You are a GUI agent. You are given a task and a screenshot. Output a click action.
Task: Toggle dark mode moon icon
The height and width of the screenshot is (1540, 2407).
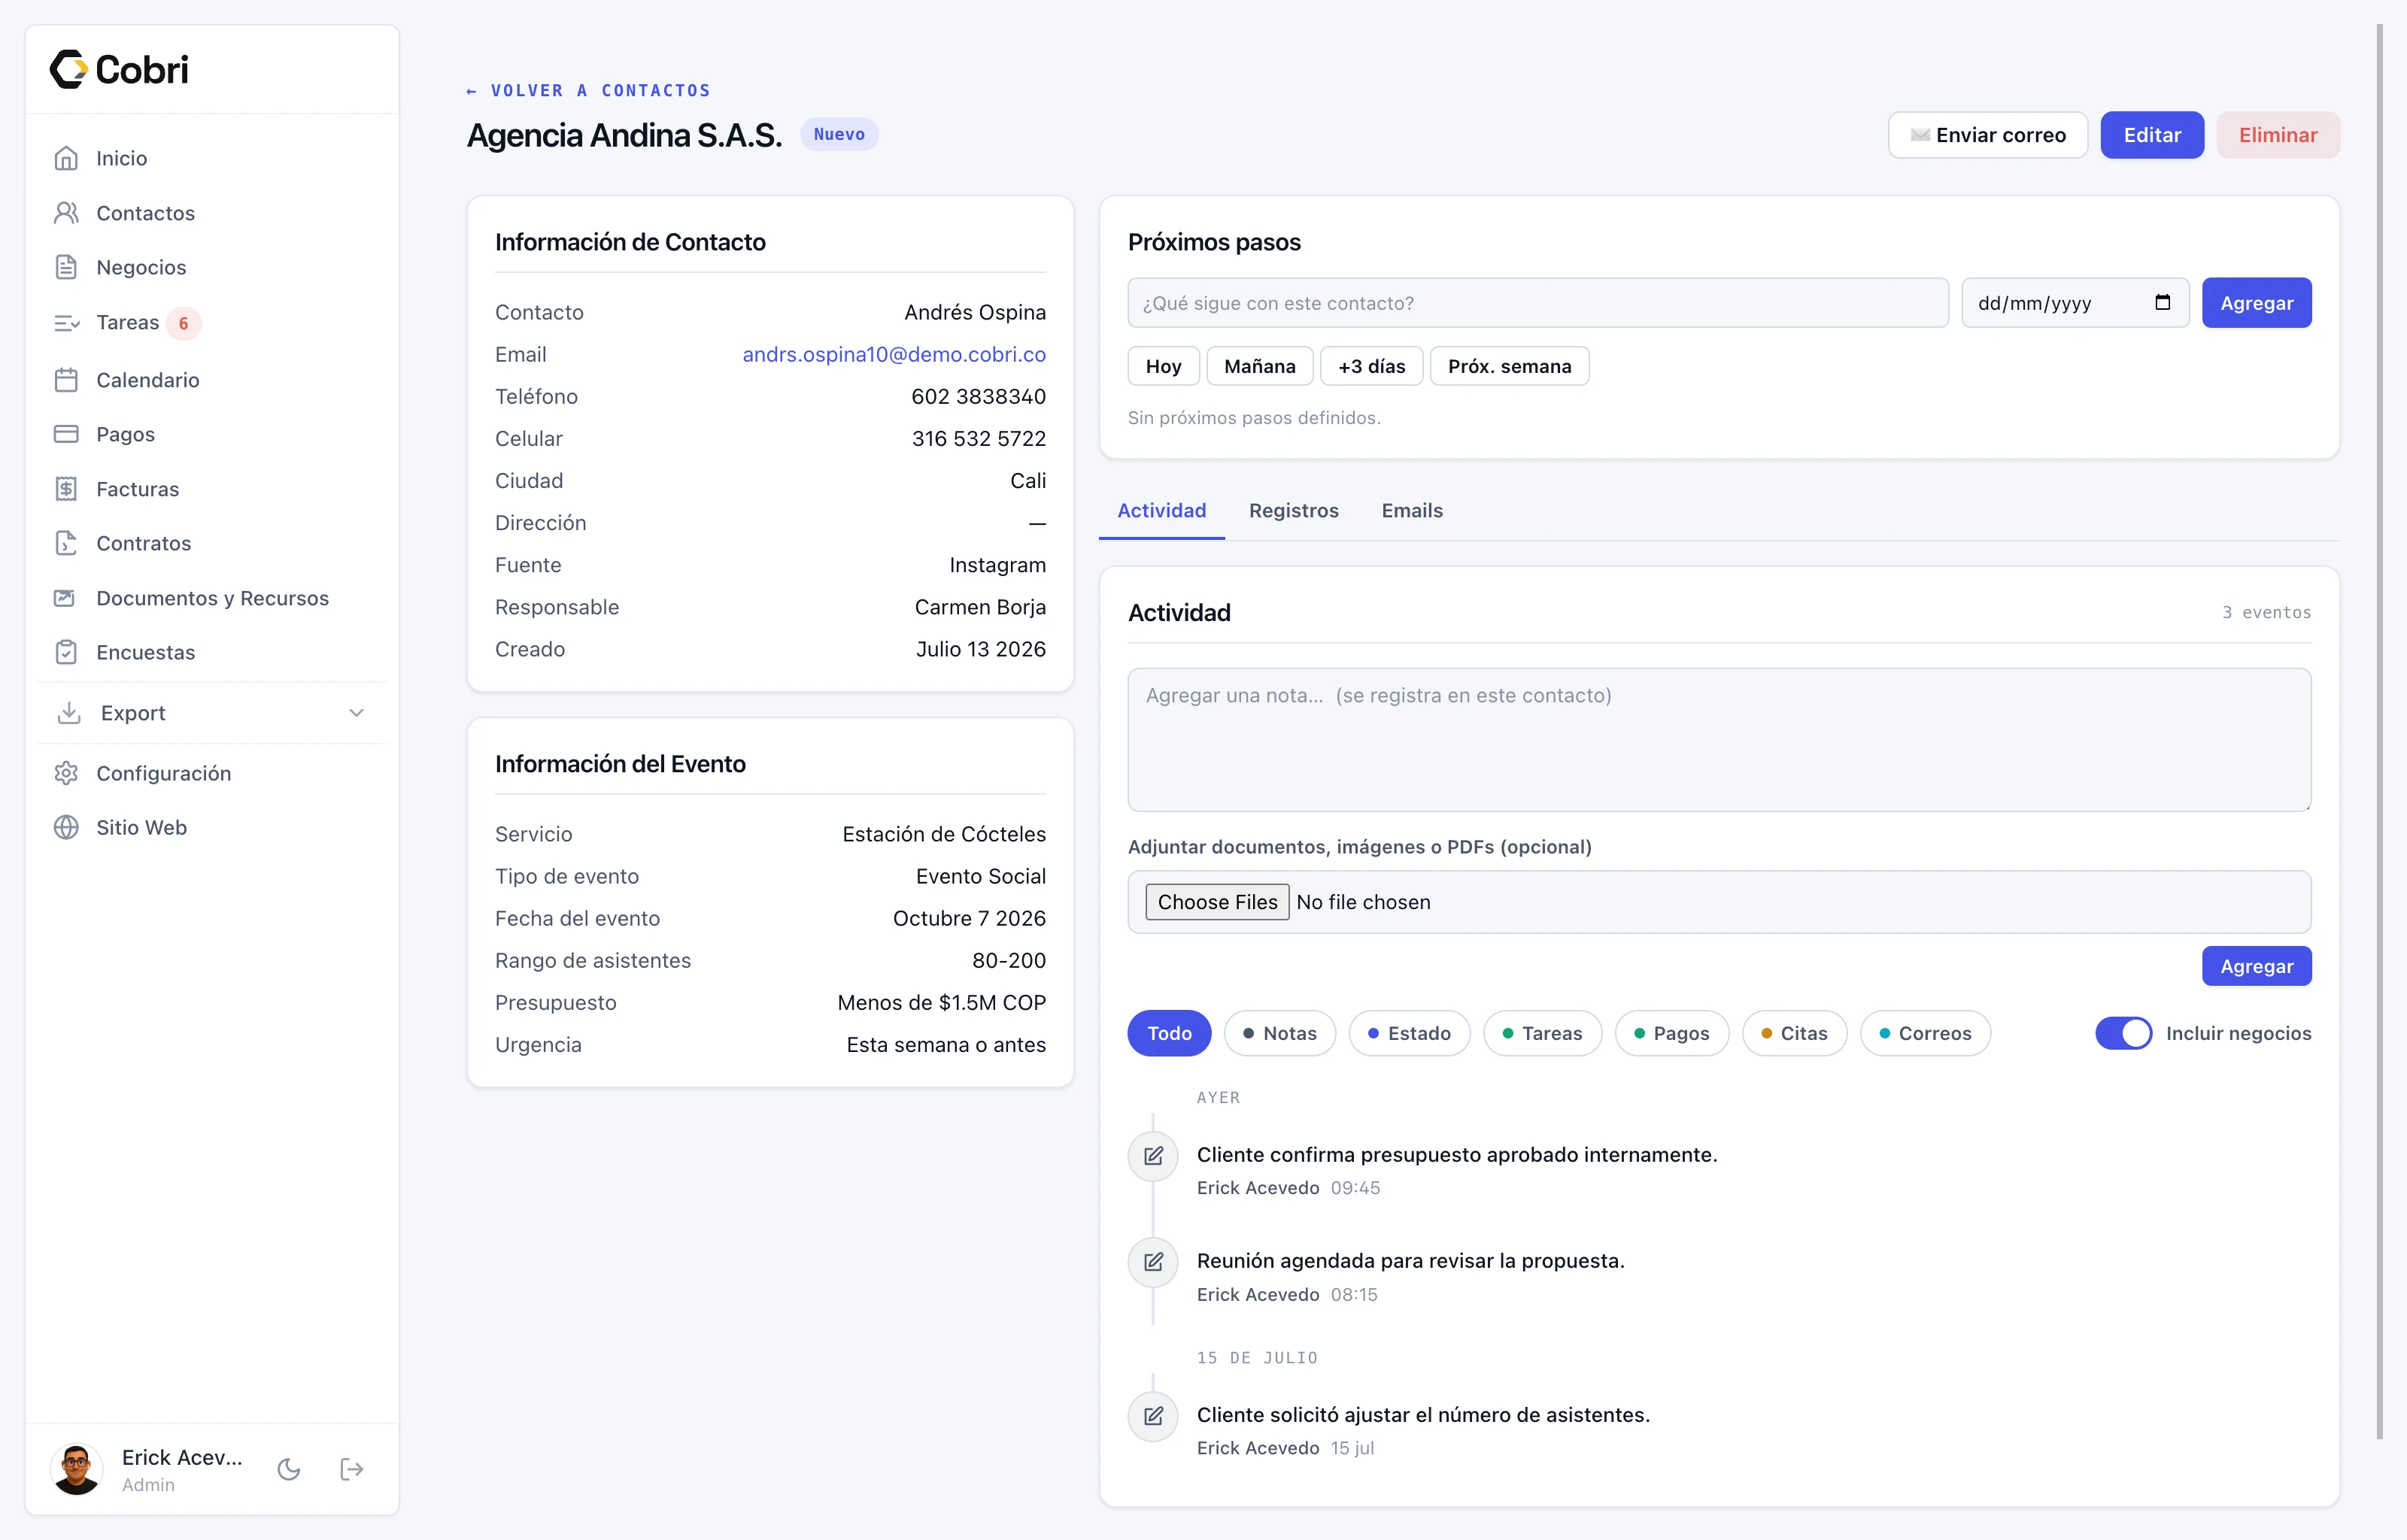coord(289,1469)
